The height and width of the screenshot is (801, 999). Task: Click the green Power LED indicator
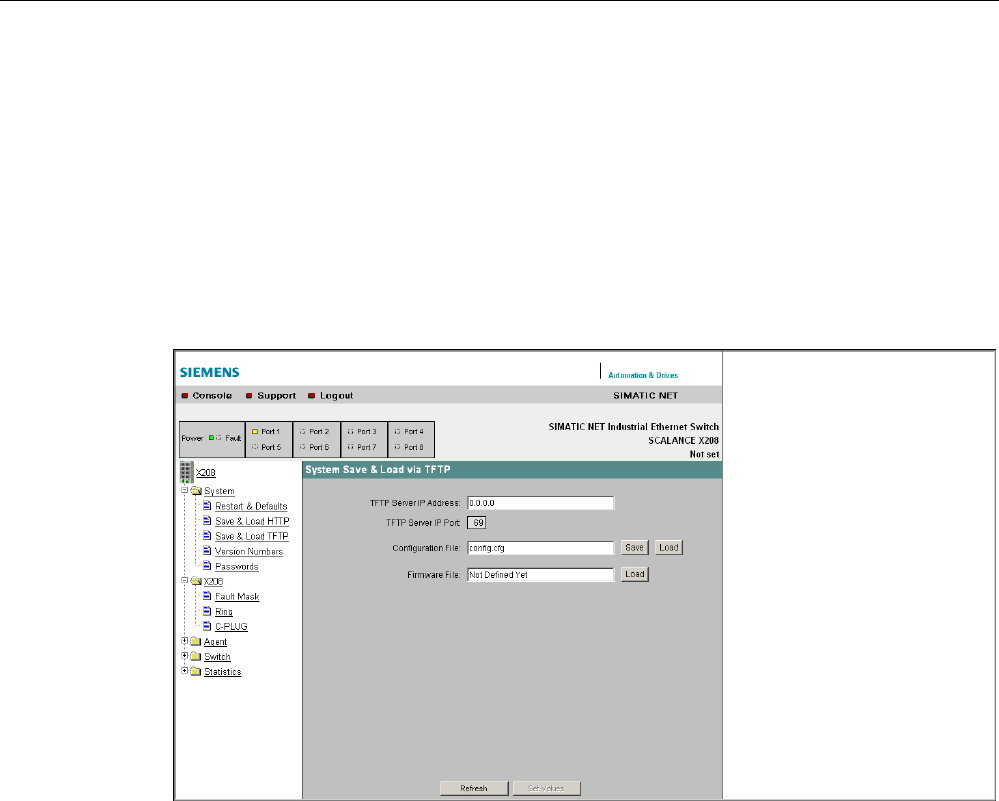212,438
